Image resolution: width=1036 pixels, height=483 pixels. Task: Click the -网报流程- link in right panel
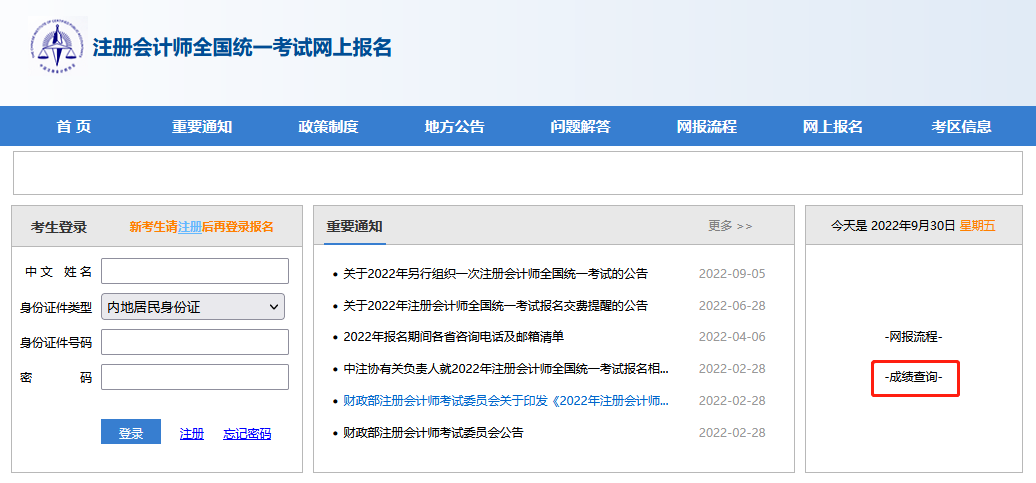click(914, 337)
